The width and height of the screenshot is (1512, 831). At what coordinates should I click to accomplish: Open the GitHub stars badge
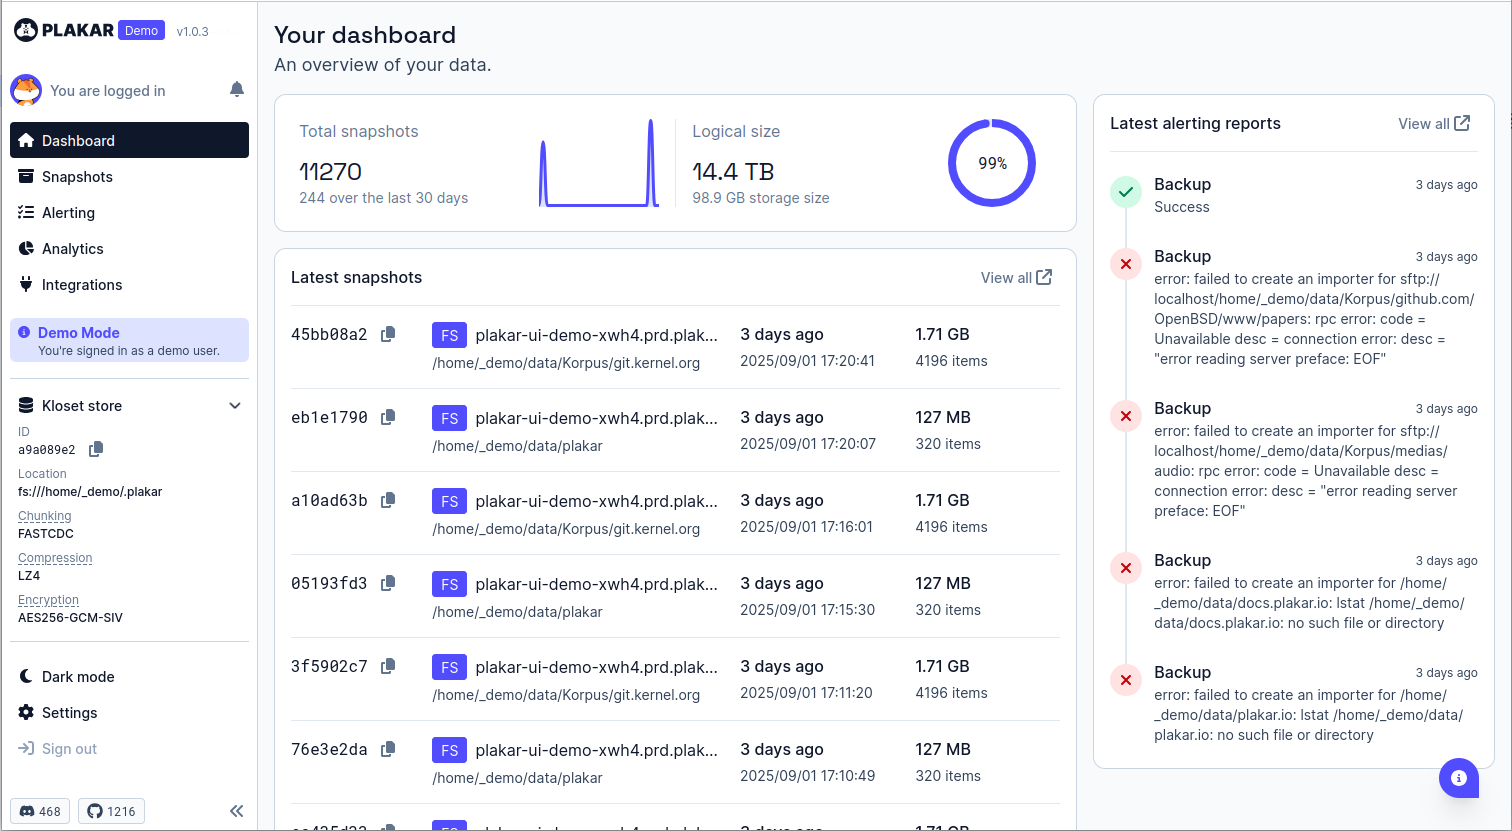[x=110, y=811]
